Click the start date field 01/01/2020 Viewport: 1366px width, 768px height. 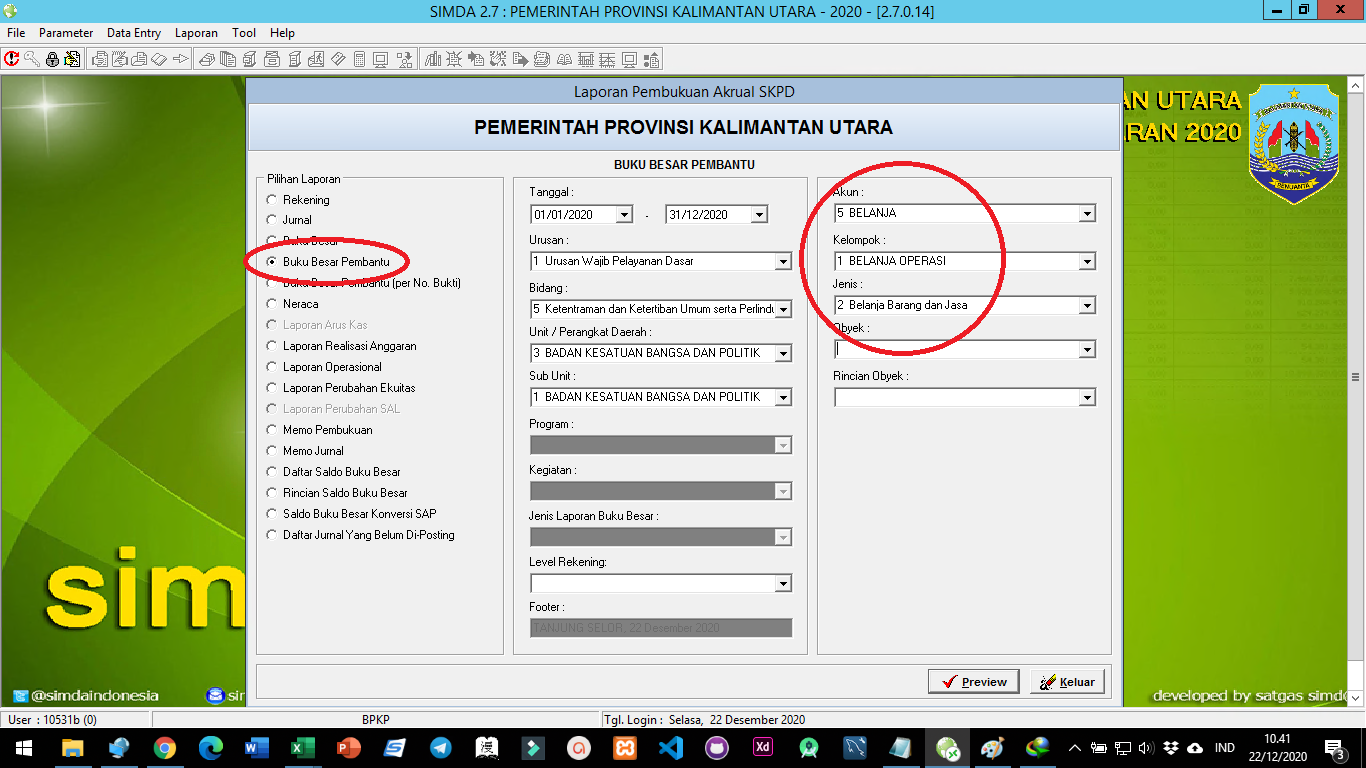[x=573, y=215]
